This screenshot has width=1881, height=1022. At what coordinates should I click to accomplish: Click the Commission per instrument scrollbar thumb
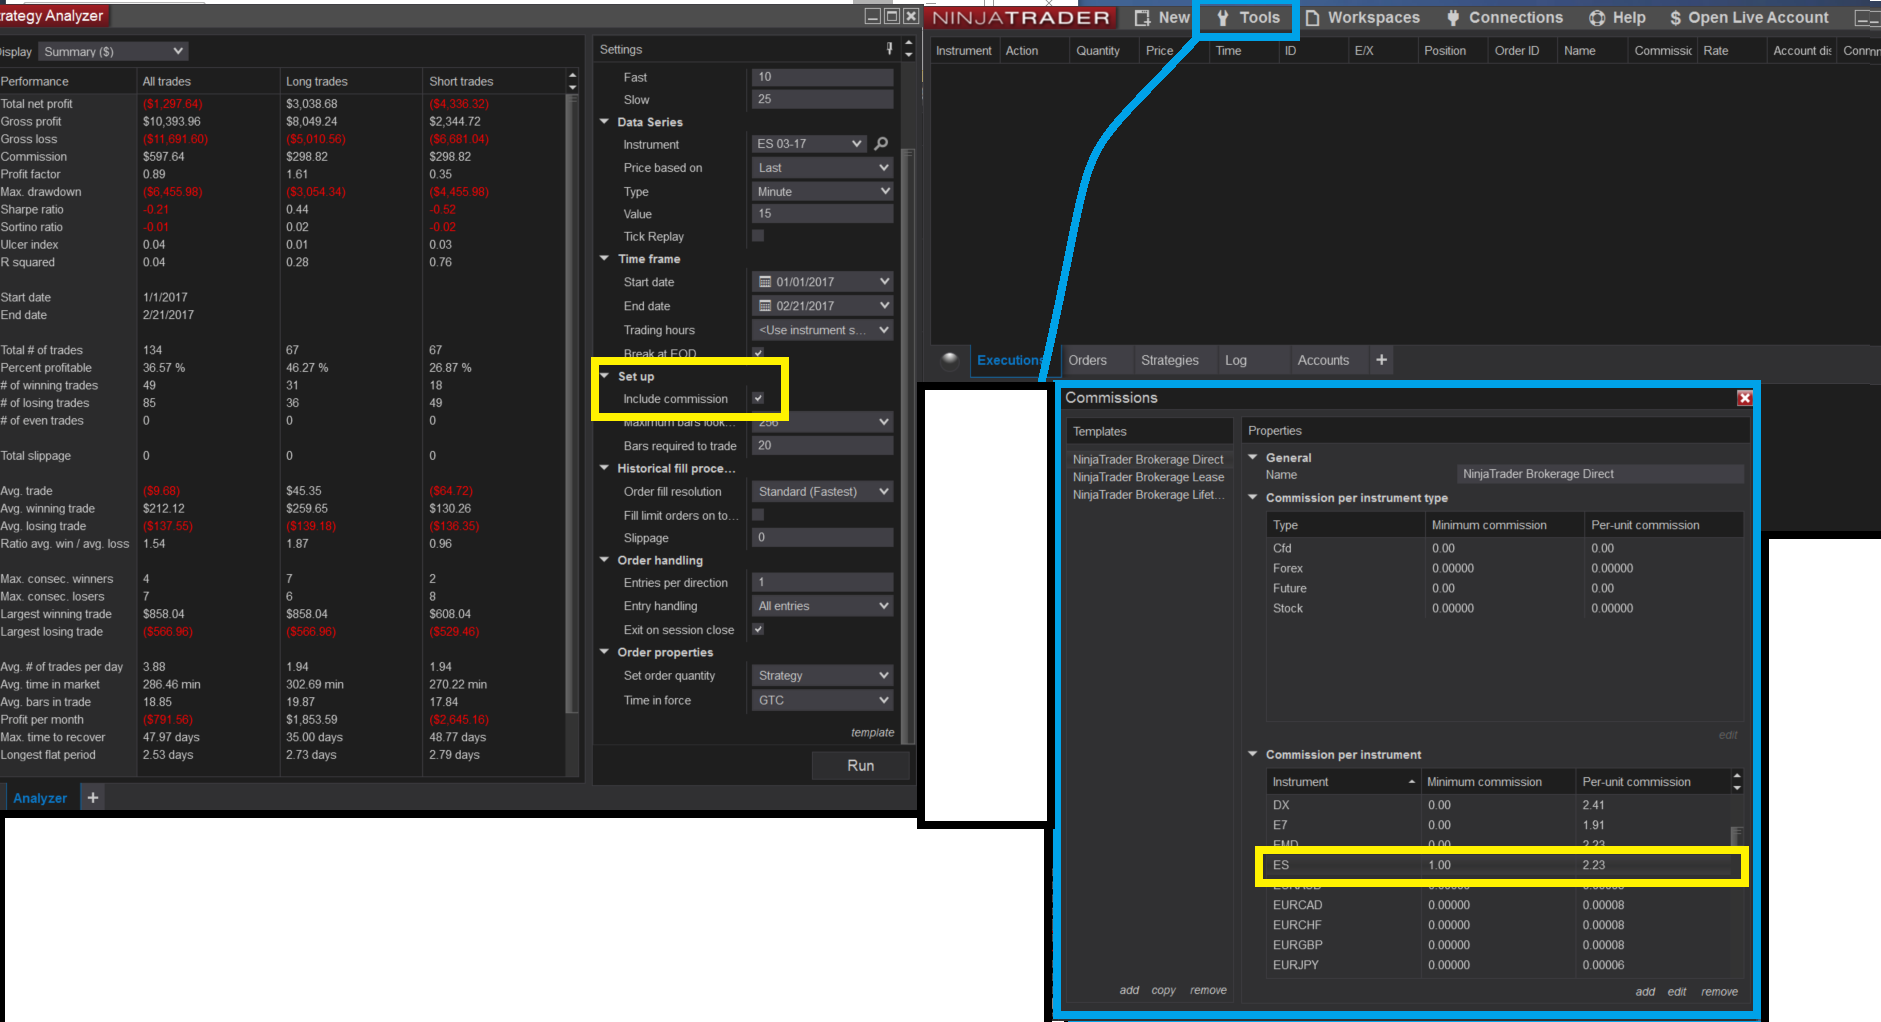pyautogui.click(x=1737, y=835)
